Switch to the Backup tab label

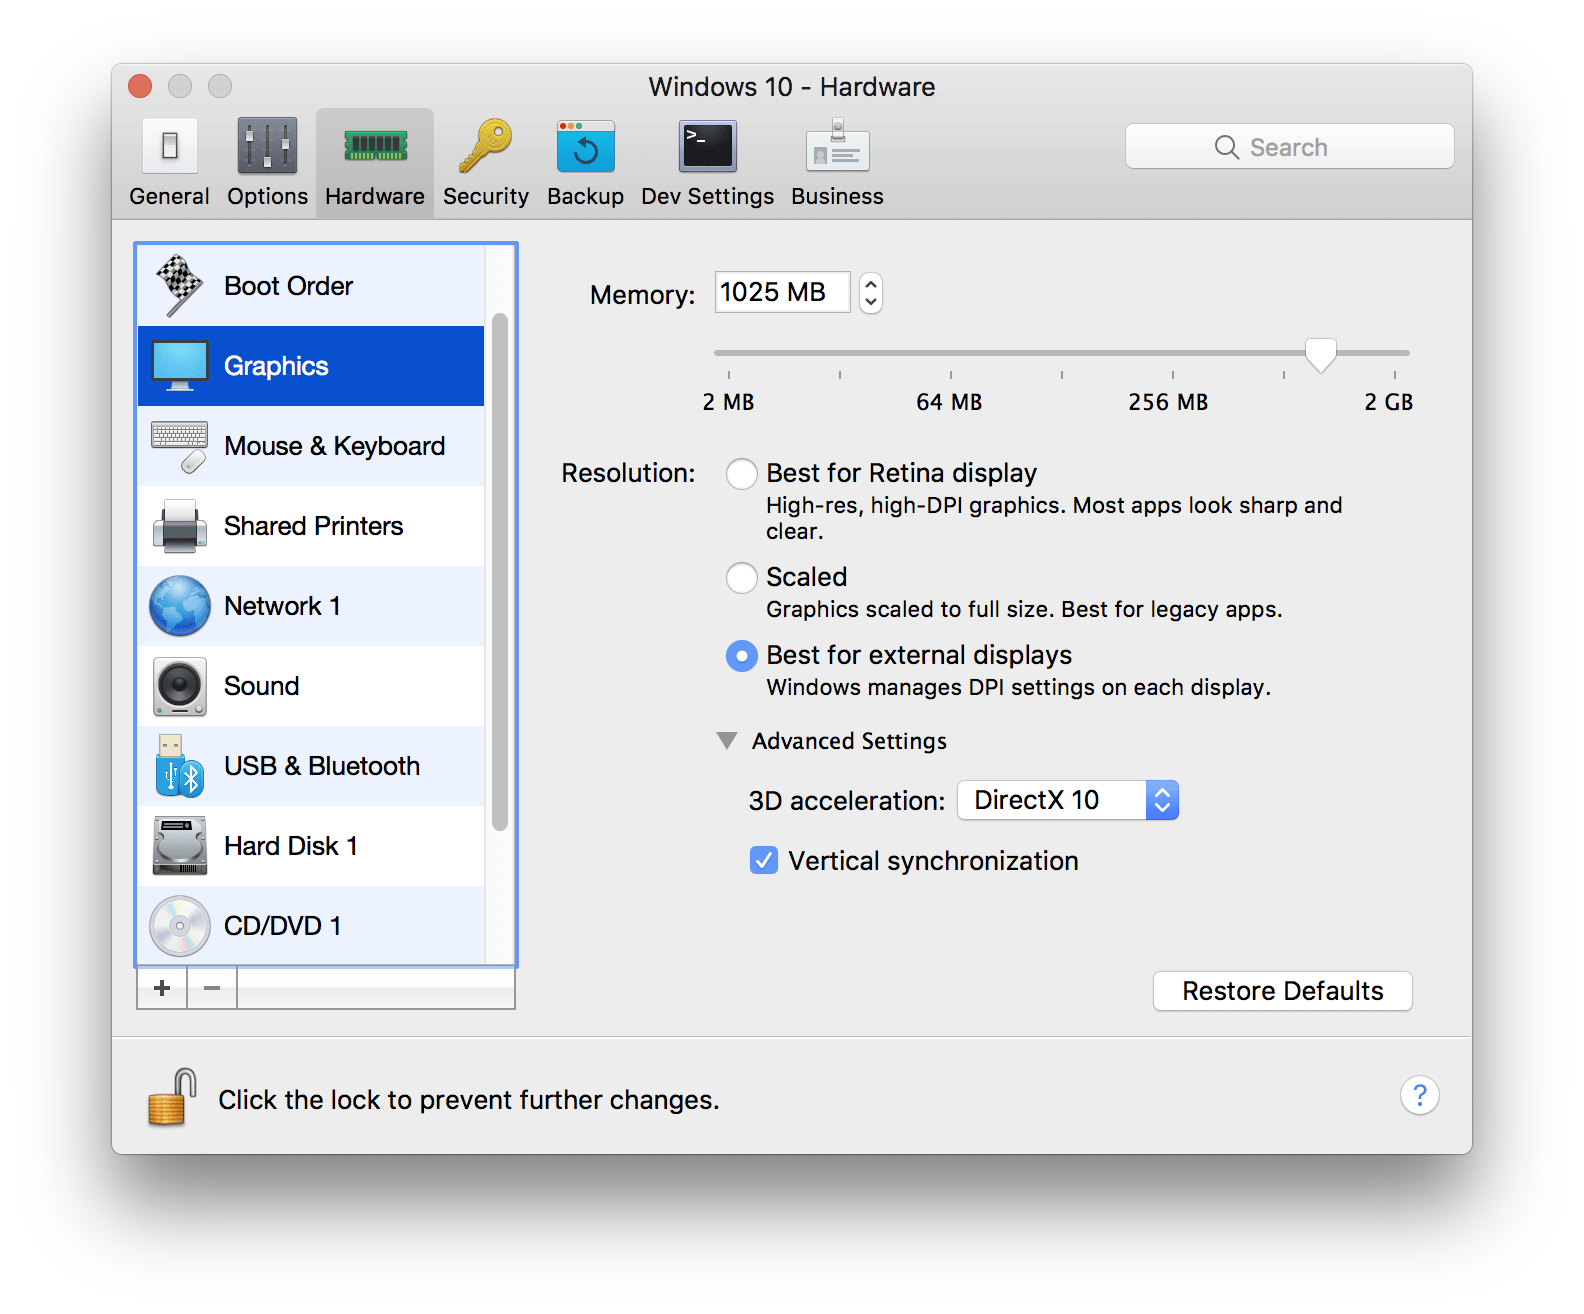coord(585,196)
